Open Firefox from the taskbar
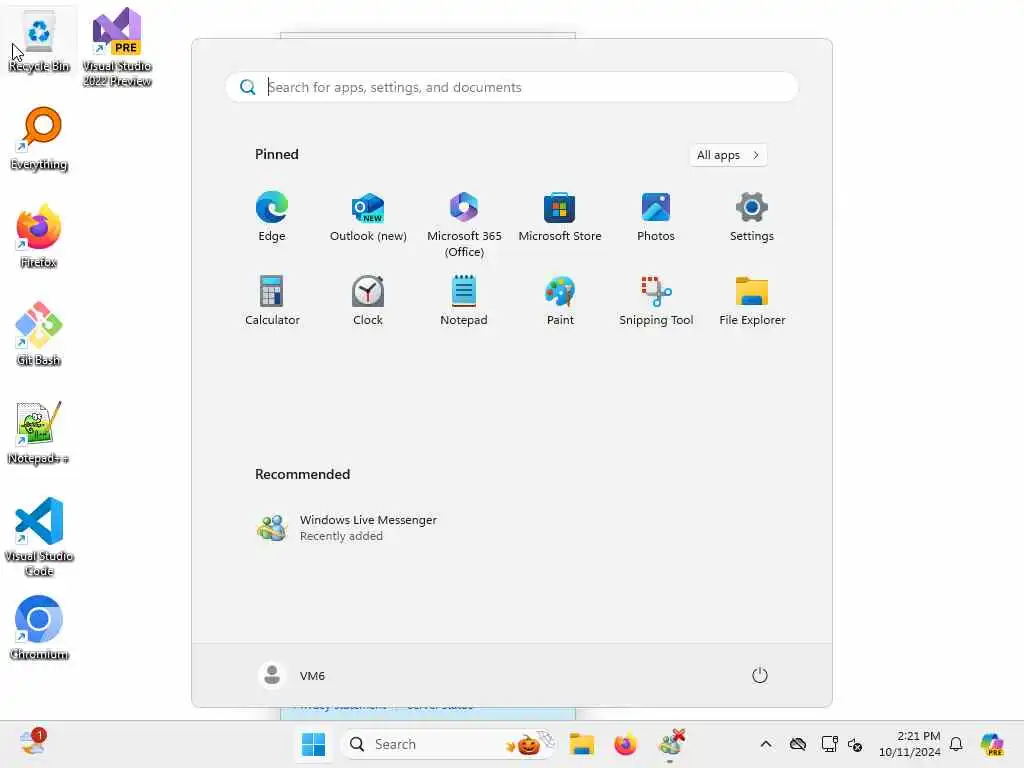The height and width of the screenshot is (768, 1024). (625, 744)
